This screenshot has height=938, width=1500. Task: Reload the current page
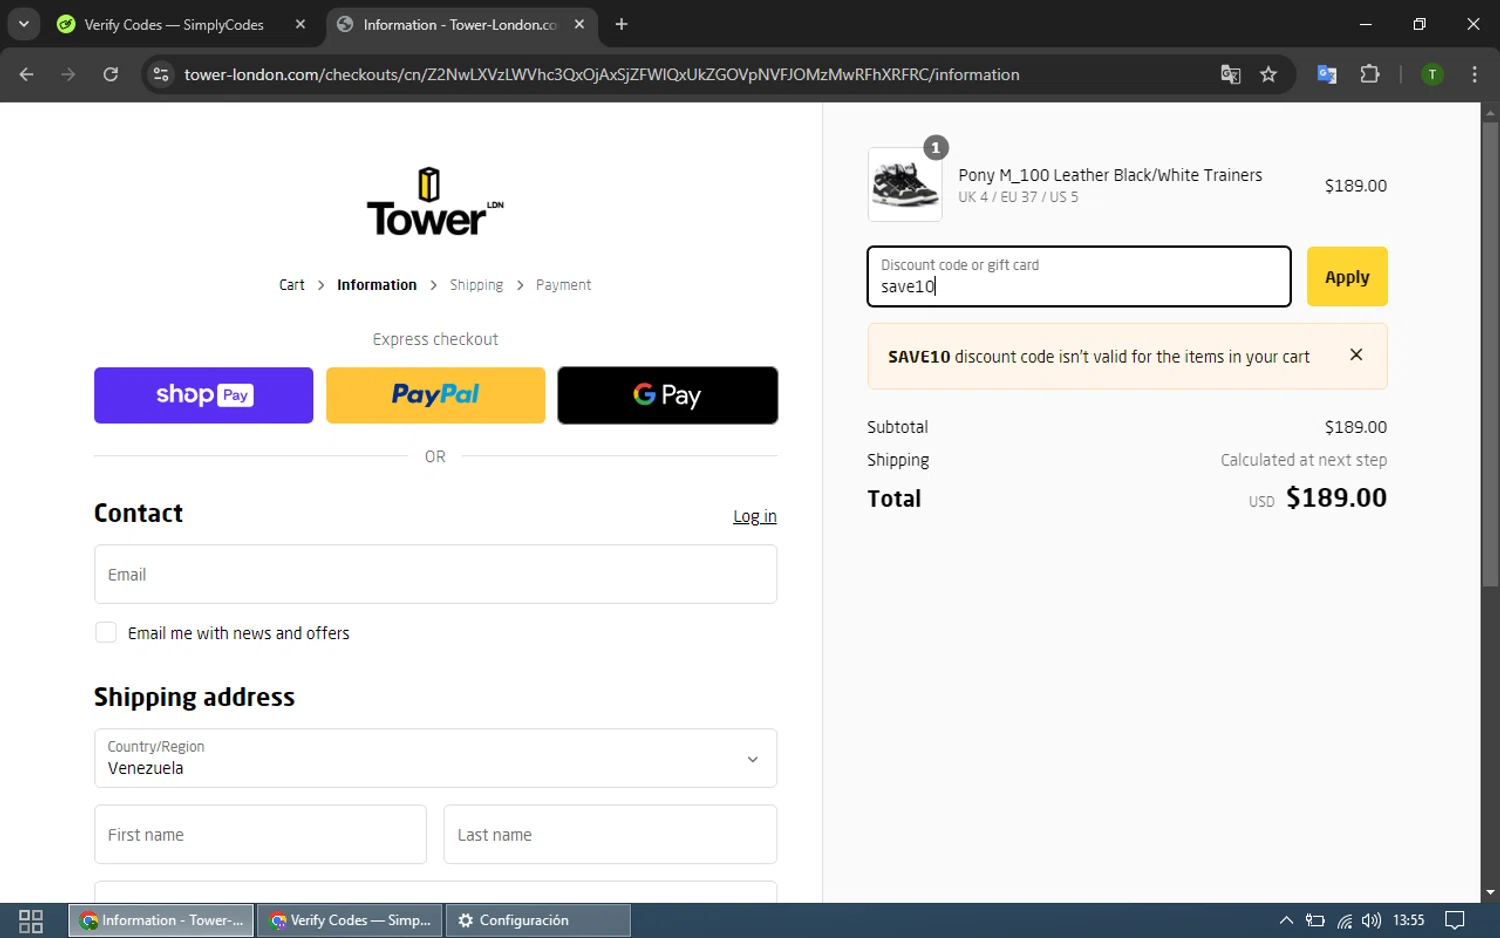tap(111, 74)
